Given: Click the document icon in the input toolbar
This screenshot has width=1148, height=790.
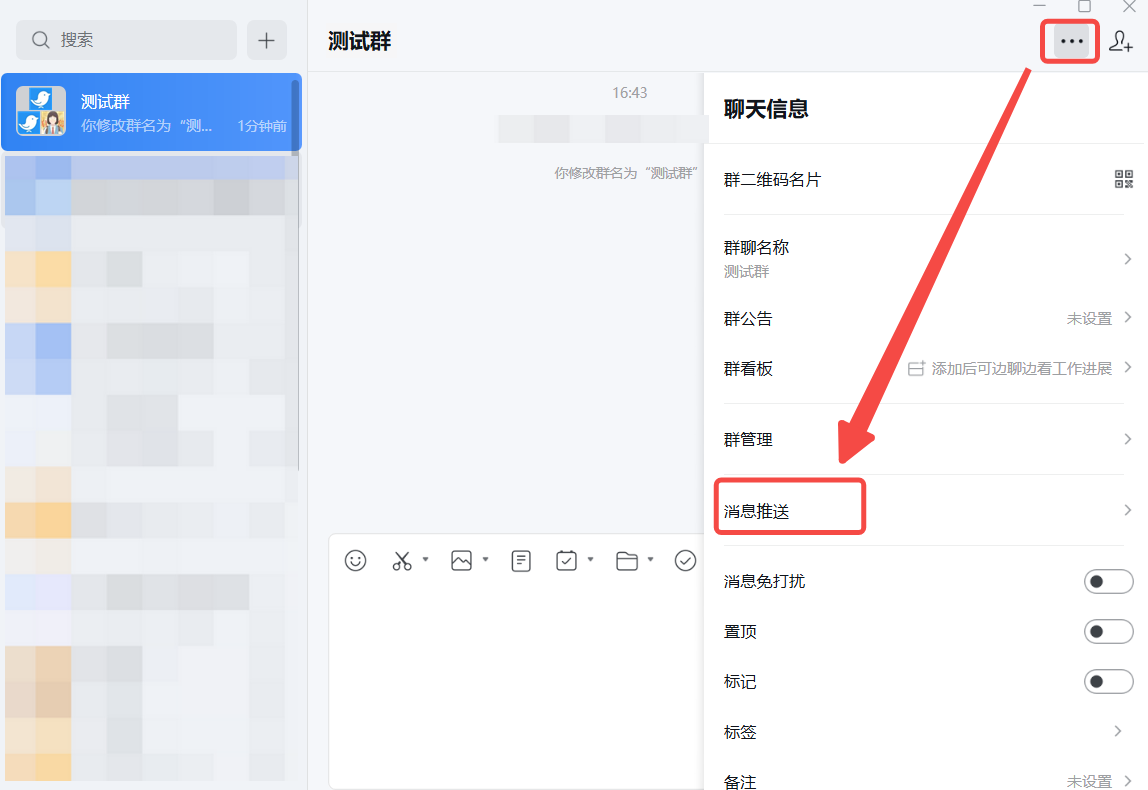Looking at the screenshot, I should coord(521,561).
